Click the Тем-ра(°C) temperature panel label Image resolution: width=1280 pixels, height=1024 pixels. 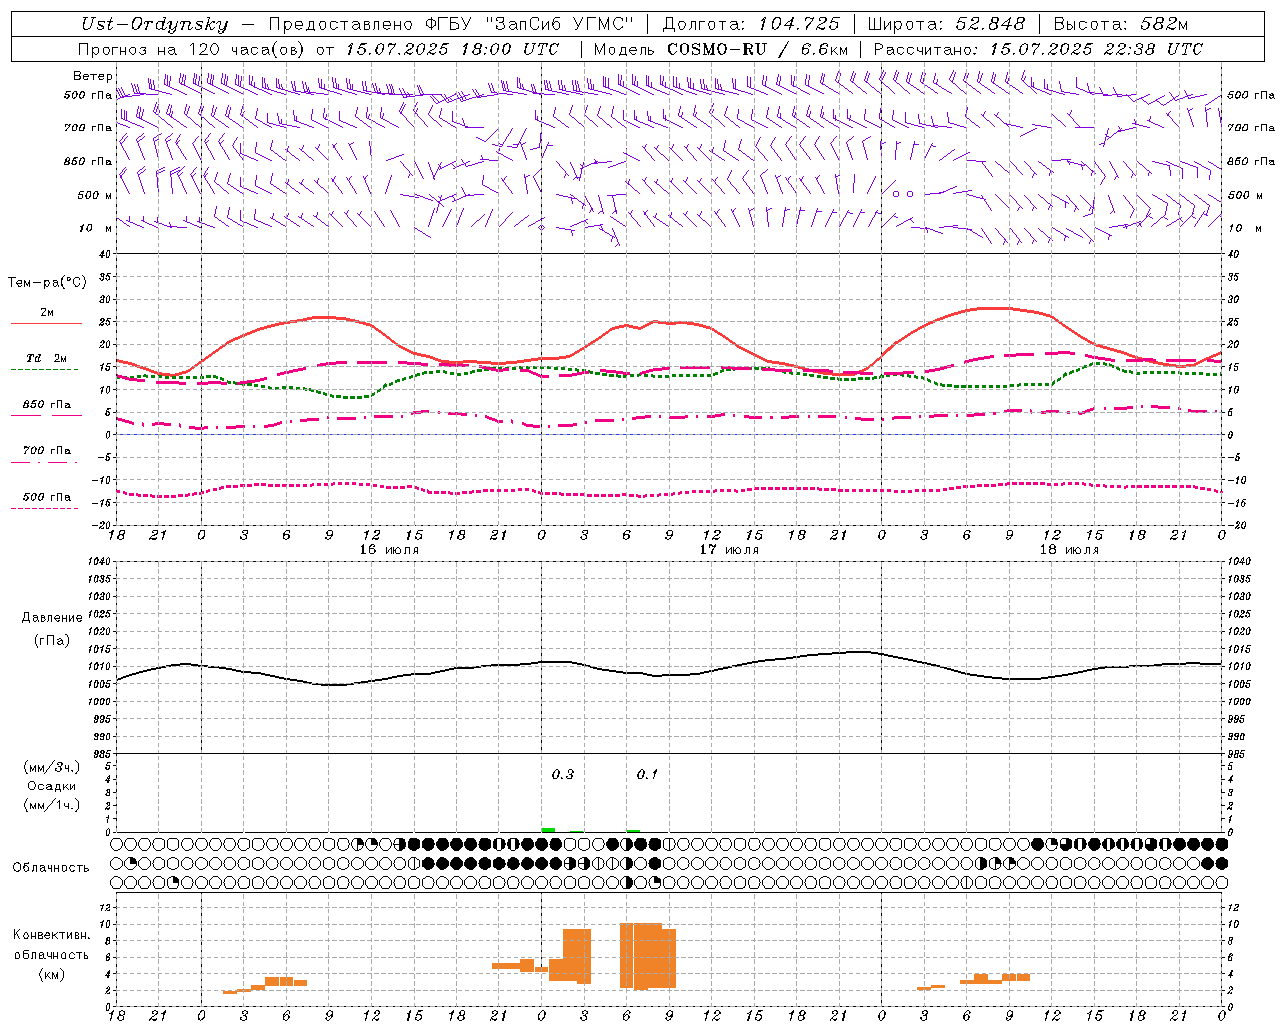(x=47, y=283)
